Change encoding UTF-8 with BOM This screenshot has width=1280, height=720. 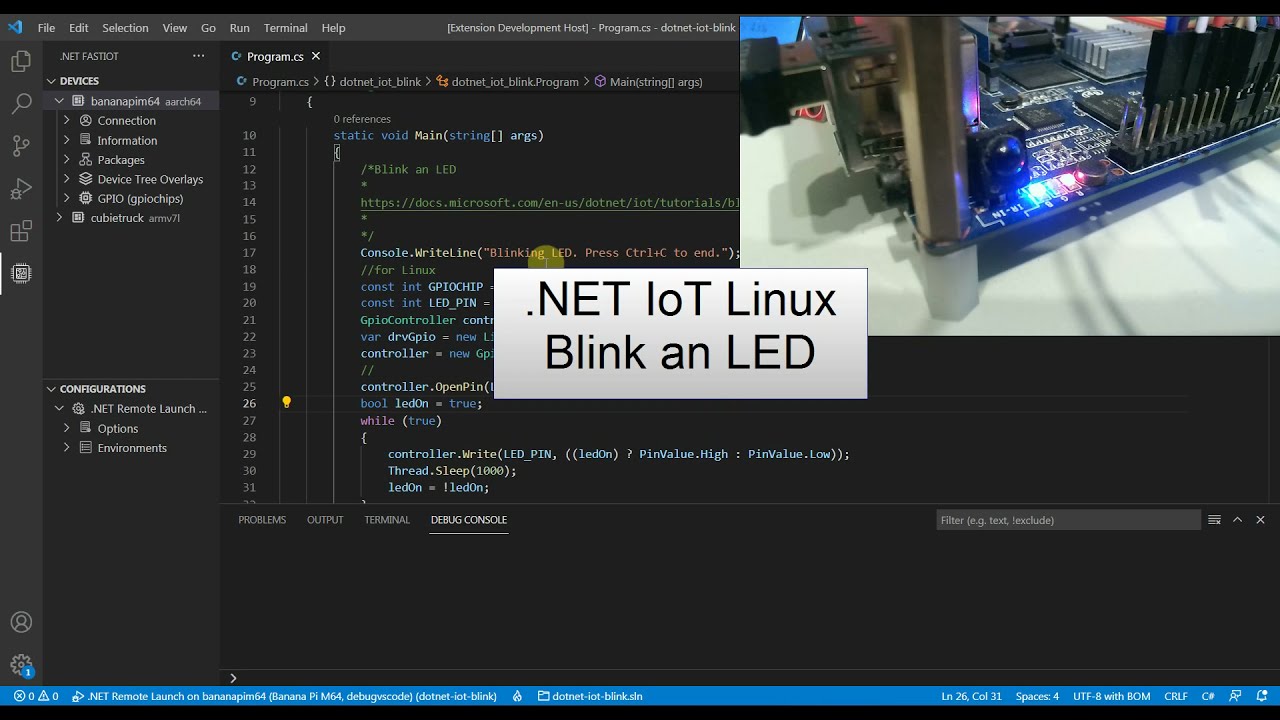[x=1111, y=696]
